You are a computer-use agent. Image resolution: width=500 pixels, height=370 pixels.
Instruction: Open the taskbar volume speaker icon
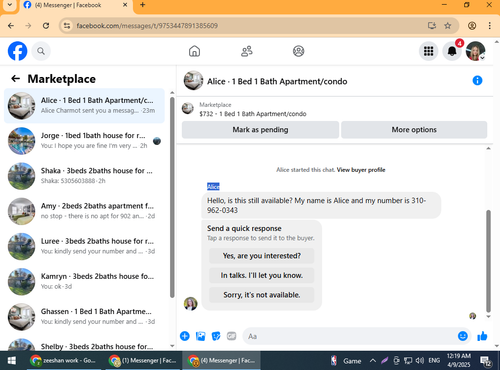tap(420, 360)
